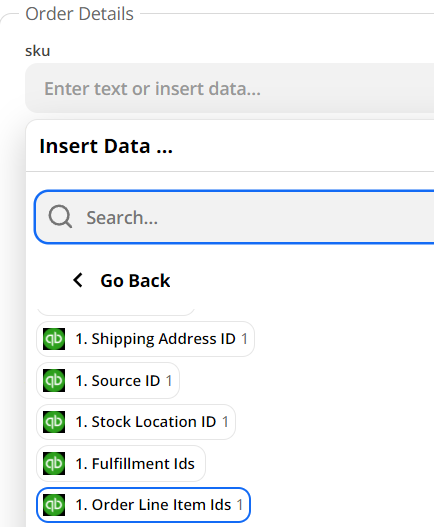Click the magnifying glass search icon
The height and width of the screenshot is (527, 434).
60,217
